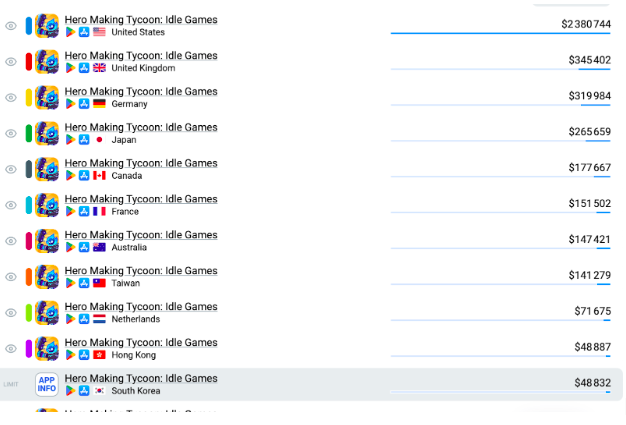The width and height of the screenshot is (626, 425).
Task: Toggle visibility eye for United States row
Action: pos(11,26)
